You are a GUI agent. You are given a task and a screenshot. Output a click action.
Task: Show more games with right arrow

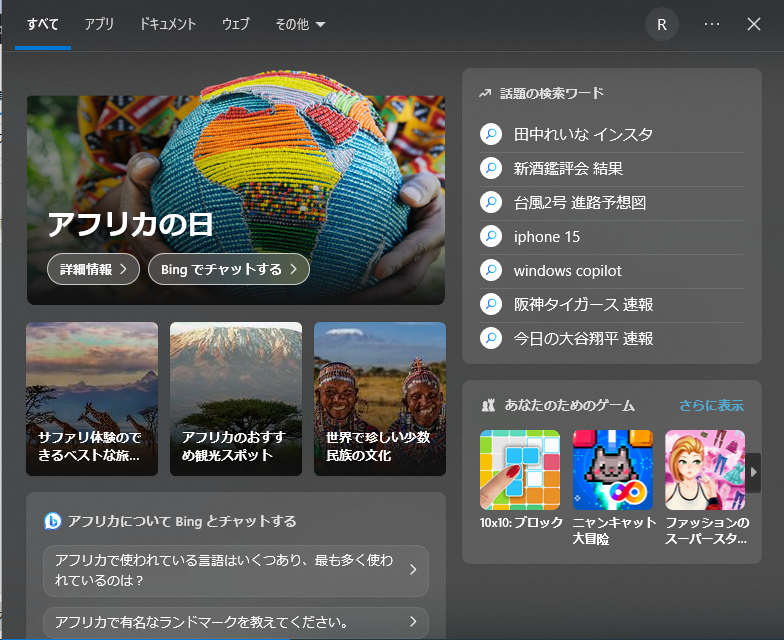pyautogui.click(x=754, y=472)
